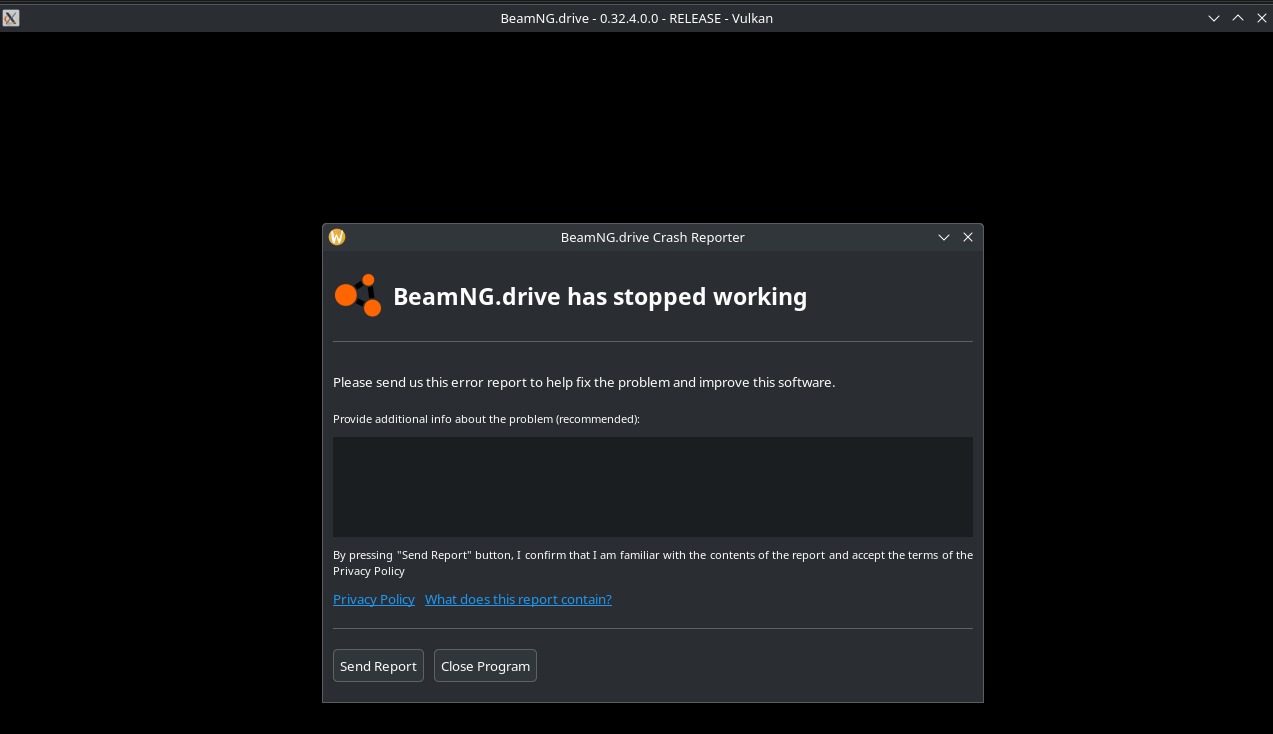The height and width of the screenshot is (734, 1273).
Task: Click the Wine icon in Crash Reporter titlebar
Action: click(x=337, y=237)
